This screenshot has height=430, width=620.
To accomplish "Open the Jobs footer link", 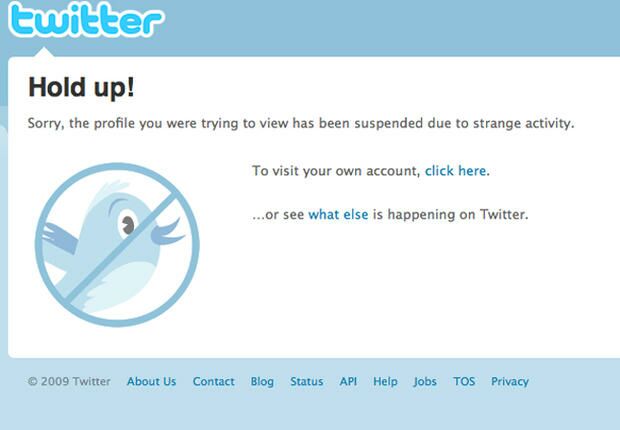I will (x=425, y=381).
